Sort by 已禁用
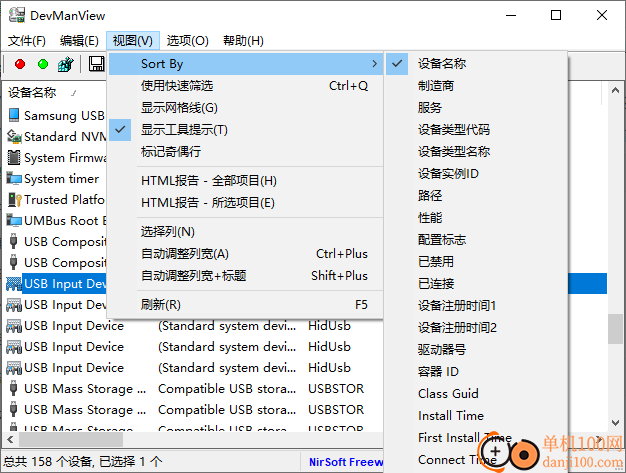Screen dimensions: 626x473 pos(477,262)
